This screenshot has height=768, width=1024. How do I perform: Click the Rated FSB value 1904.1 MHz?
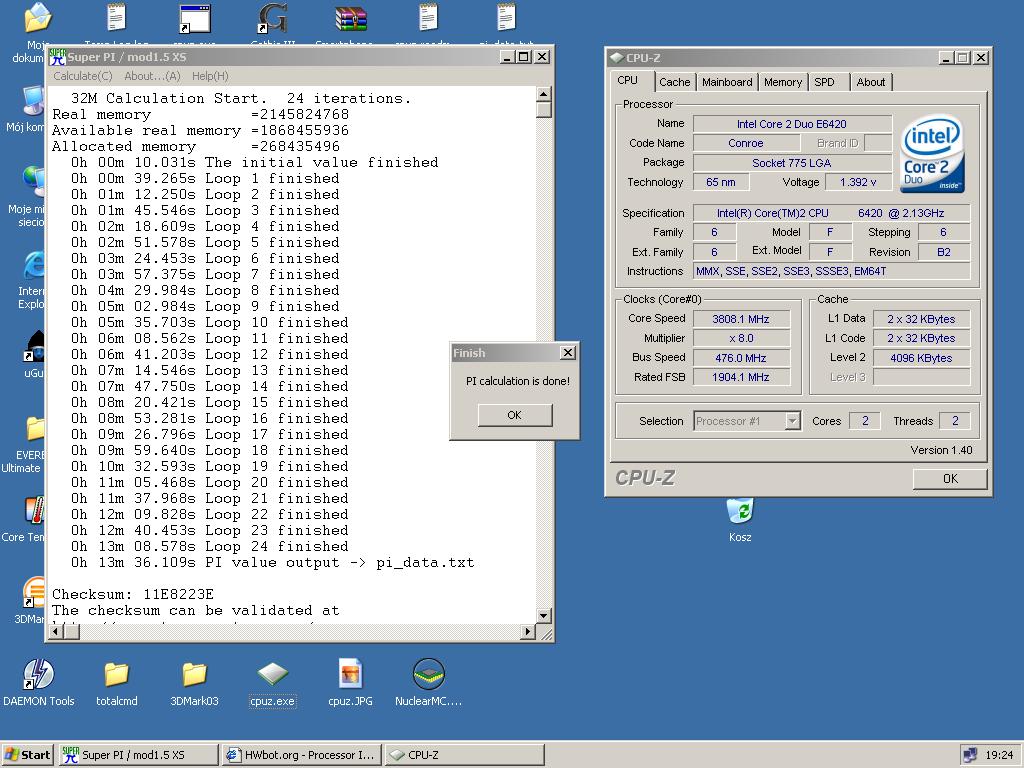point(741,377)
